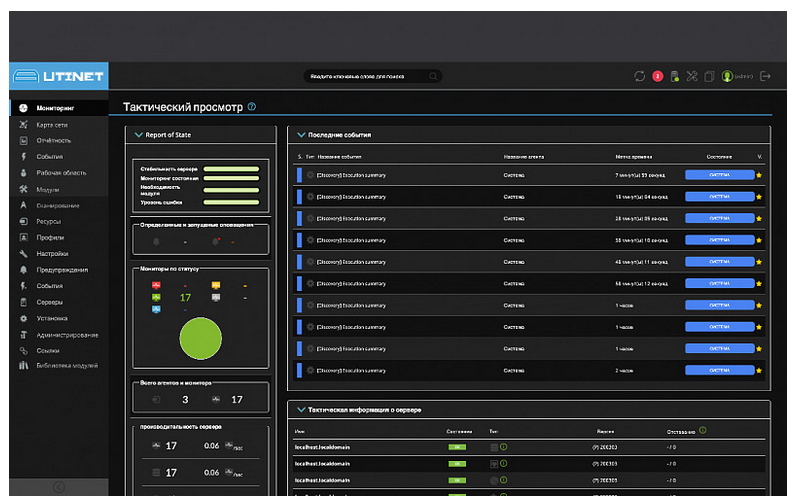This screenshot has width=793, height=504.
Task: Toggle the star on the 2 часов event row
Action: point(759,370)
